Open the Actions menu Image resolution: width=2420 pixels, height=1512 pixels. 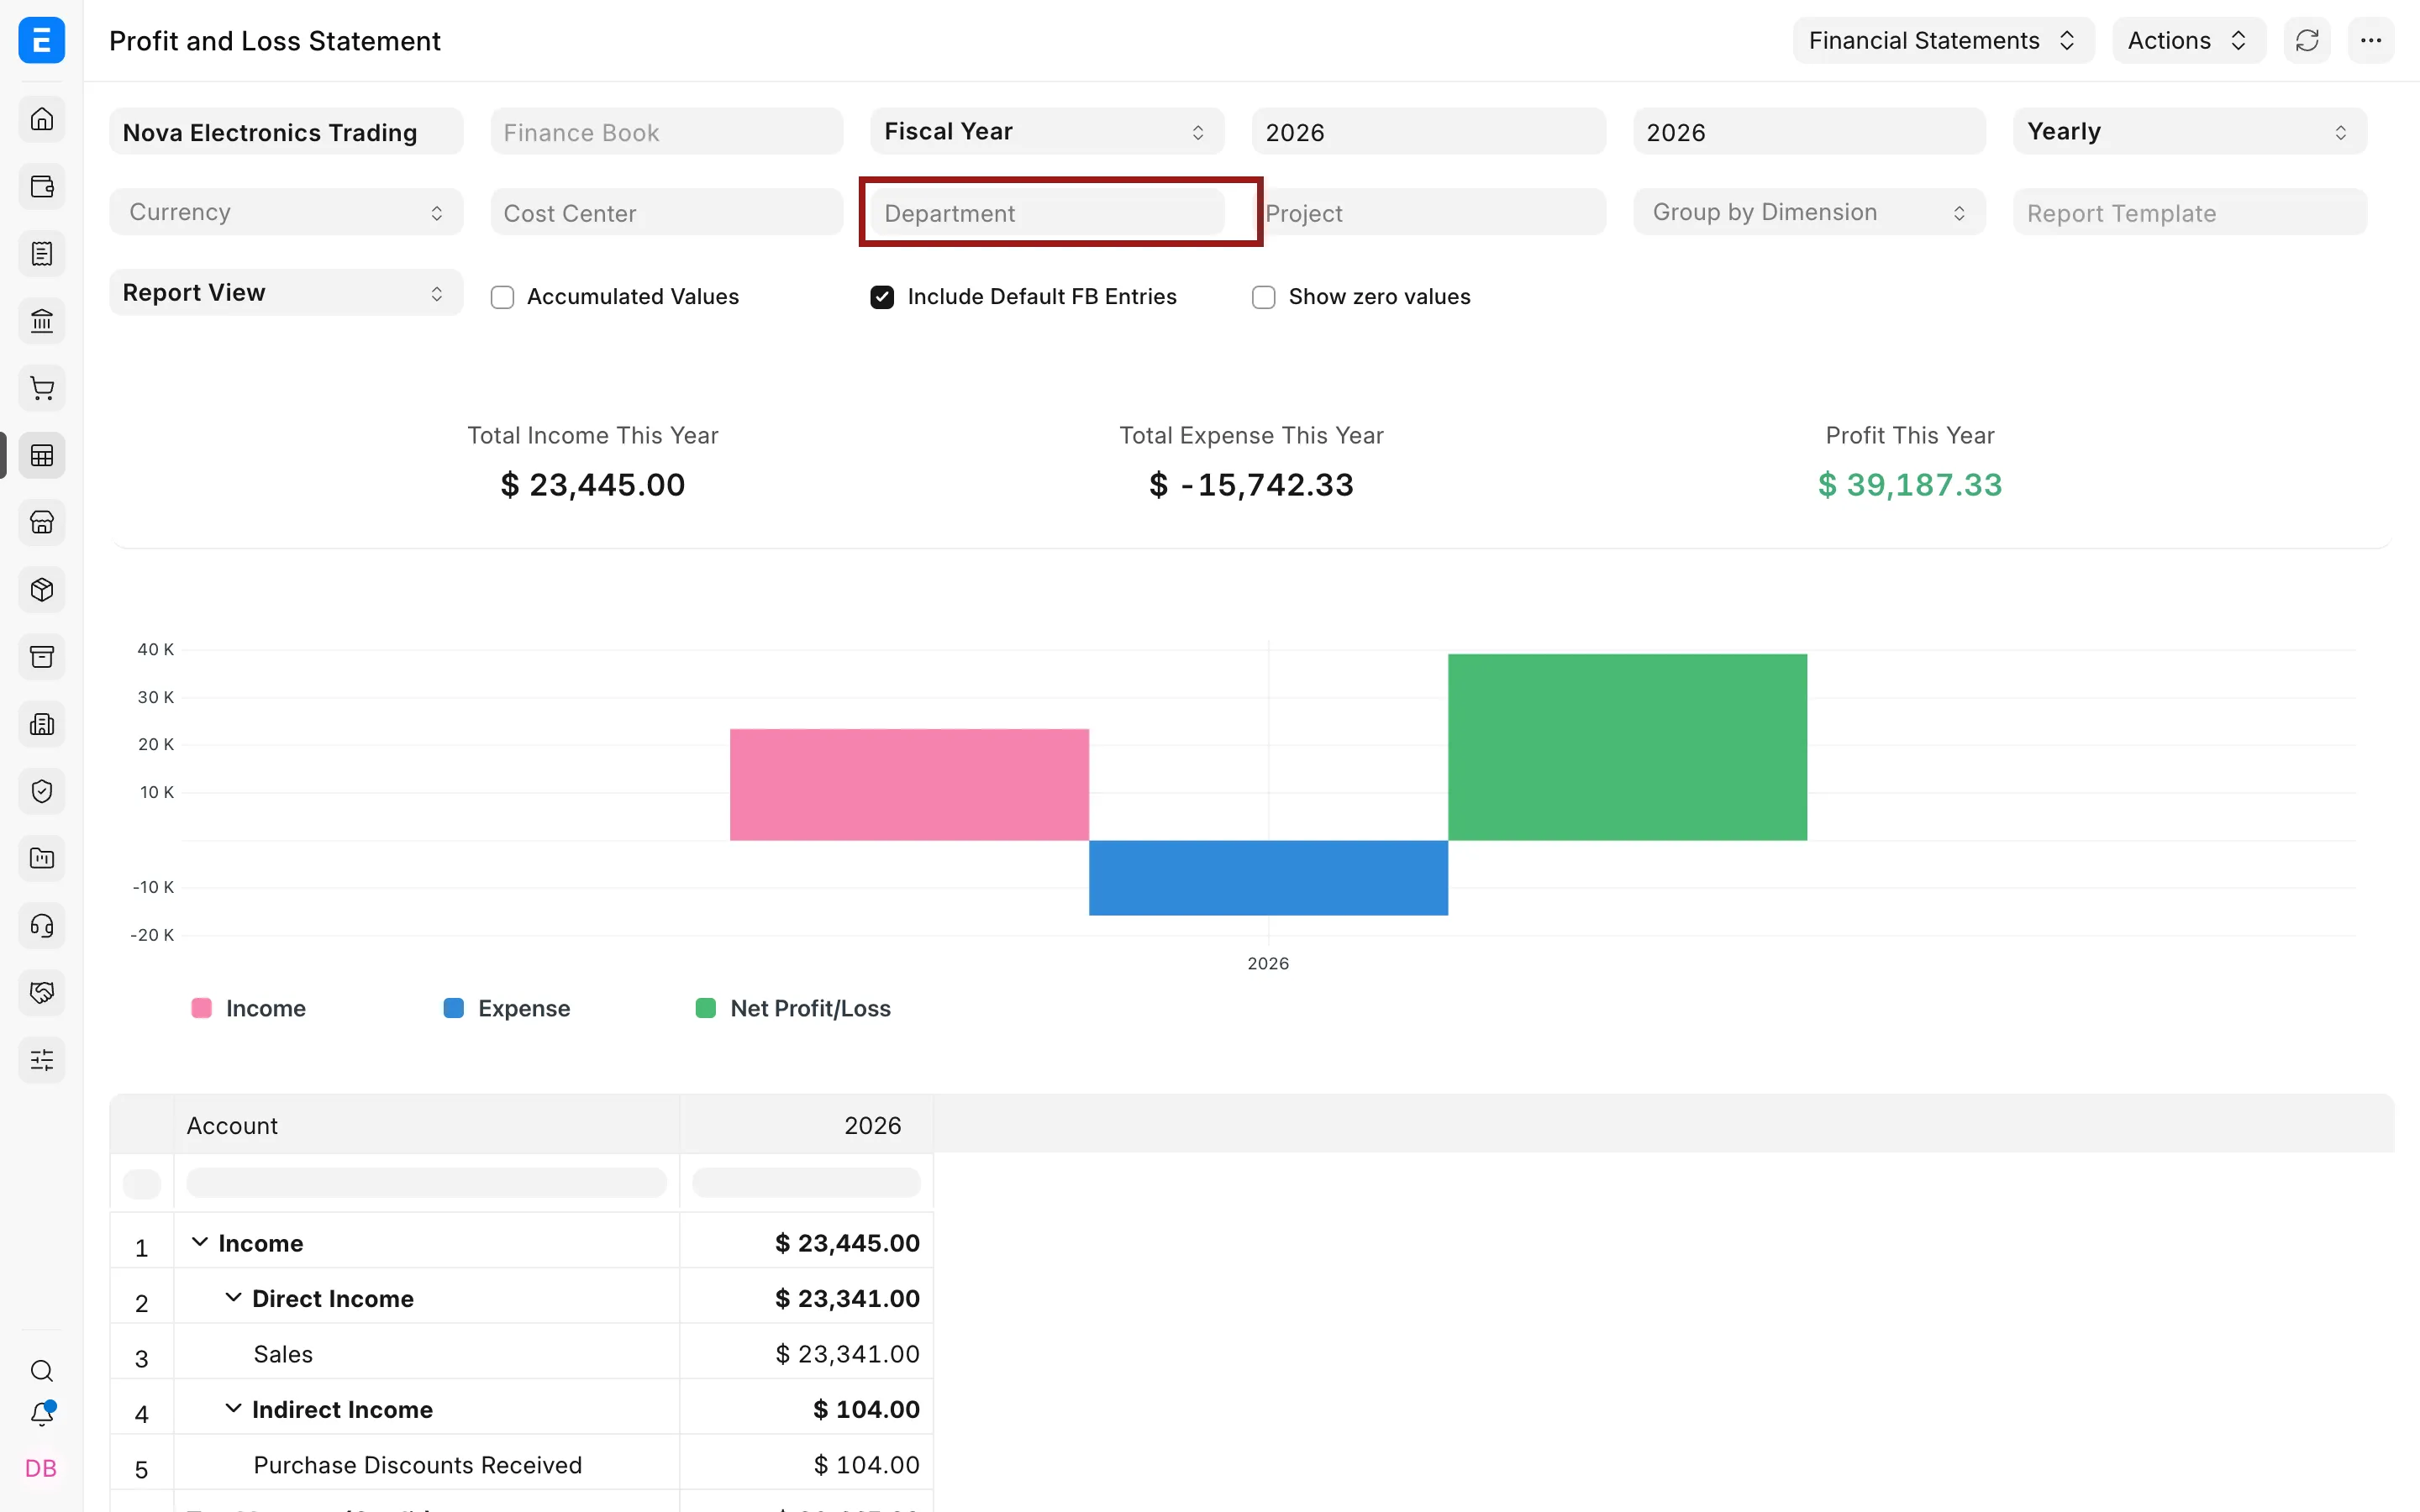click(x=2188, y=40)
